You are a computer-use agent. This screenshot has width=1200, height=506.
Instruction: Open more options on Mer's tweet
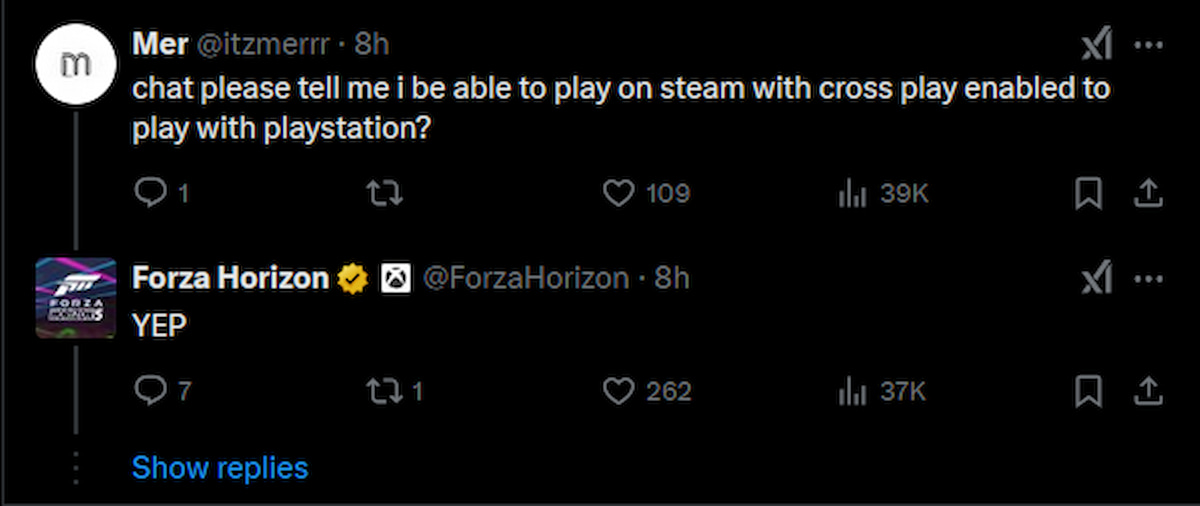(x=1147, y=47)
